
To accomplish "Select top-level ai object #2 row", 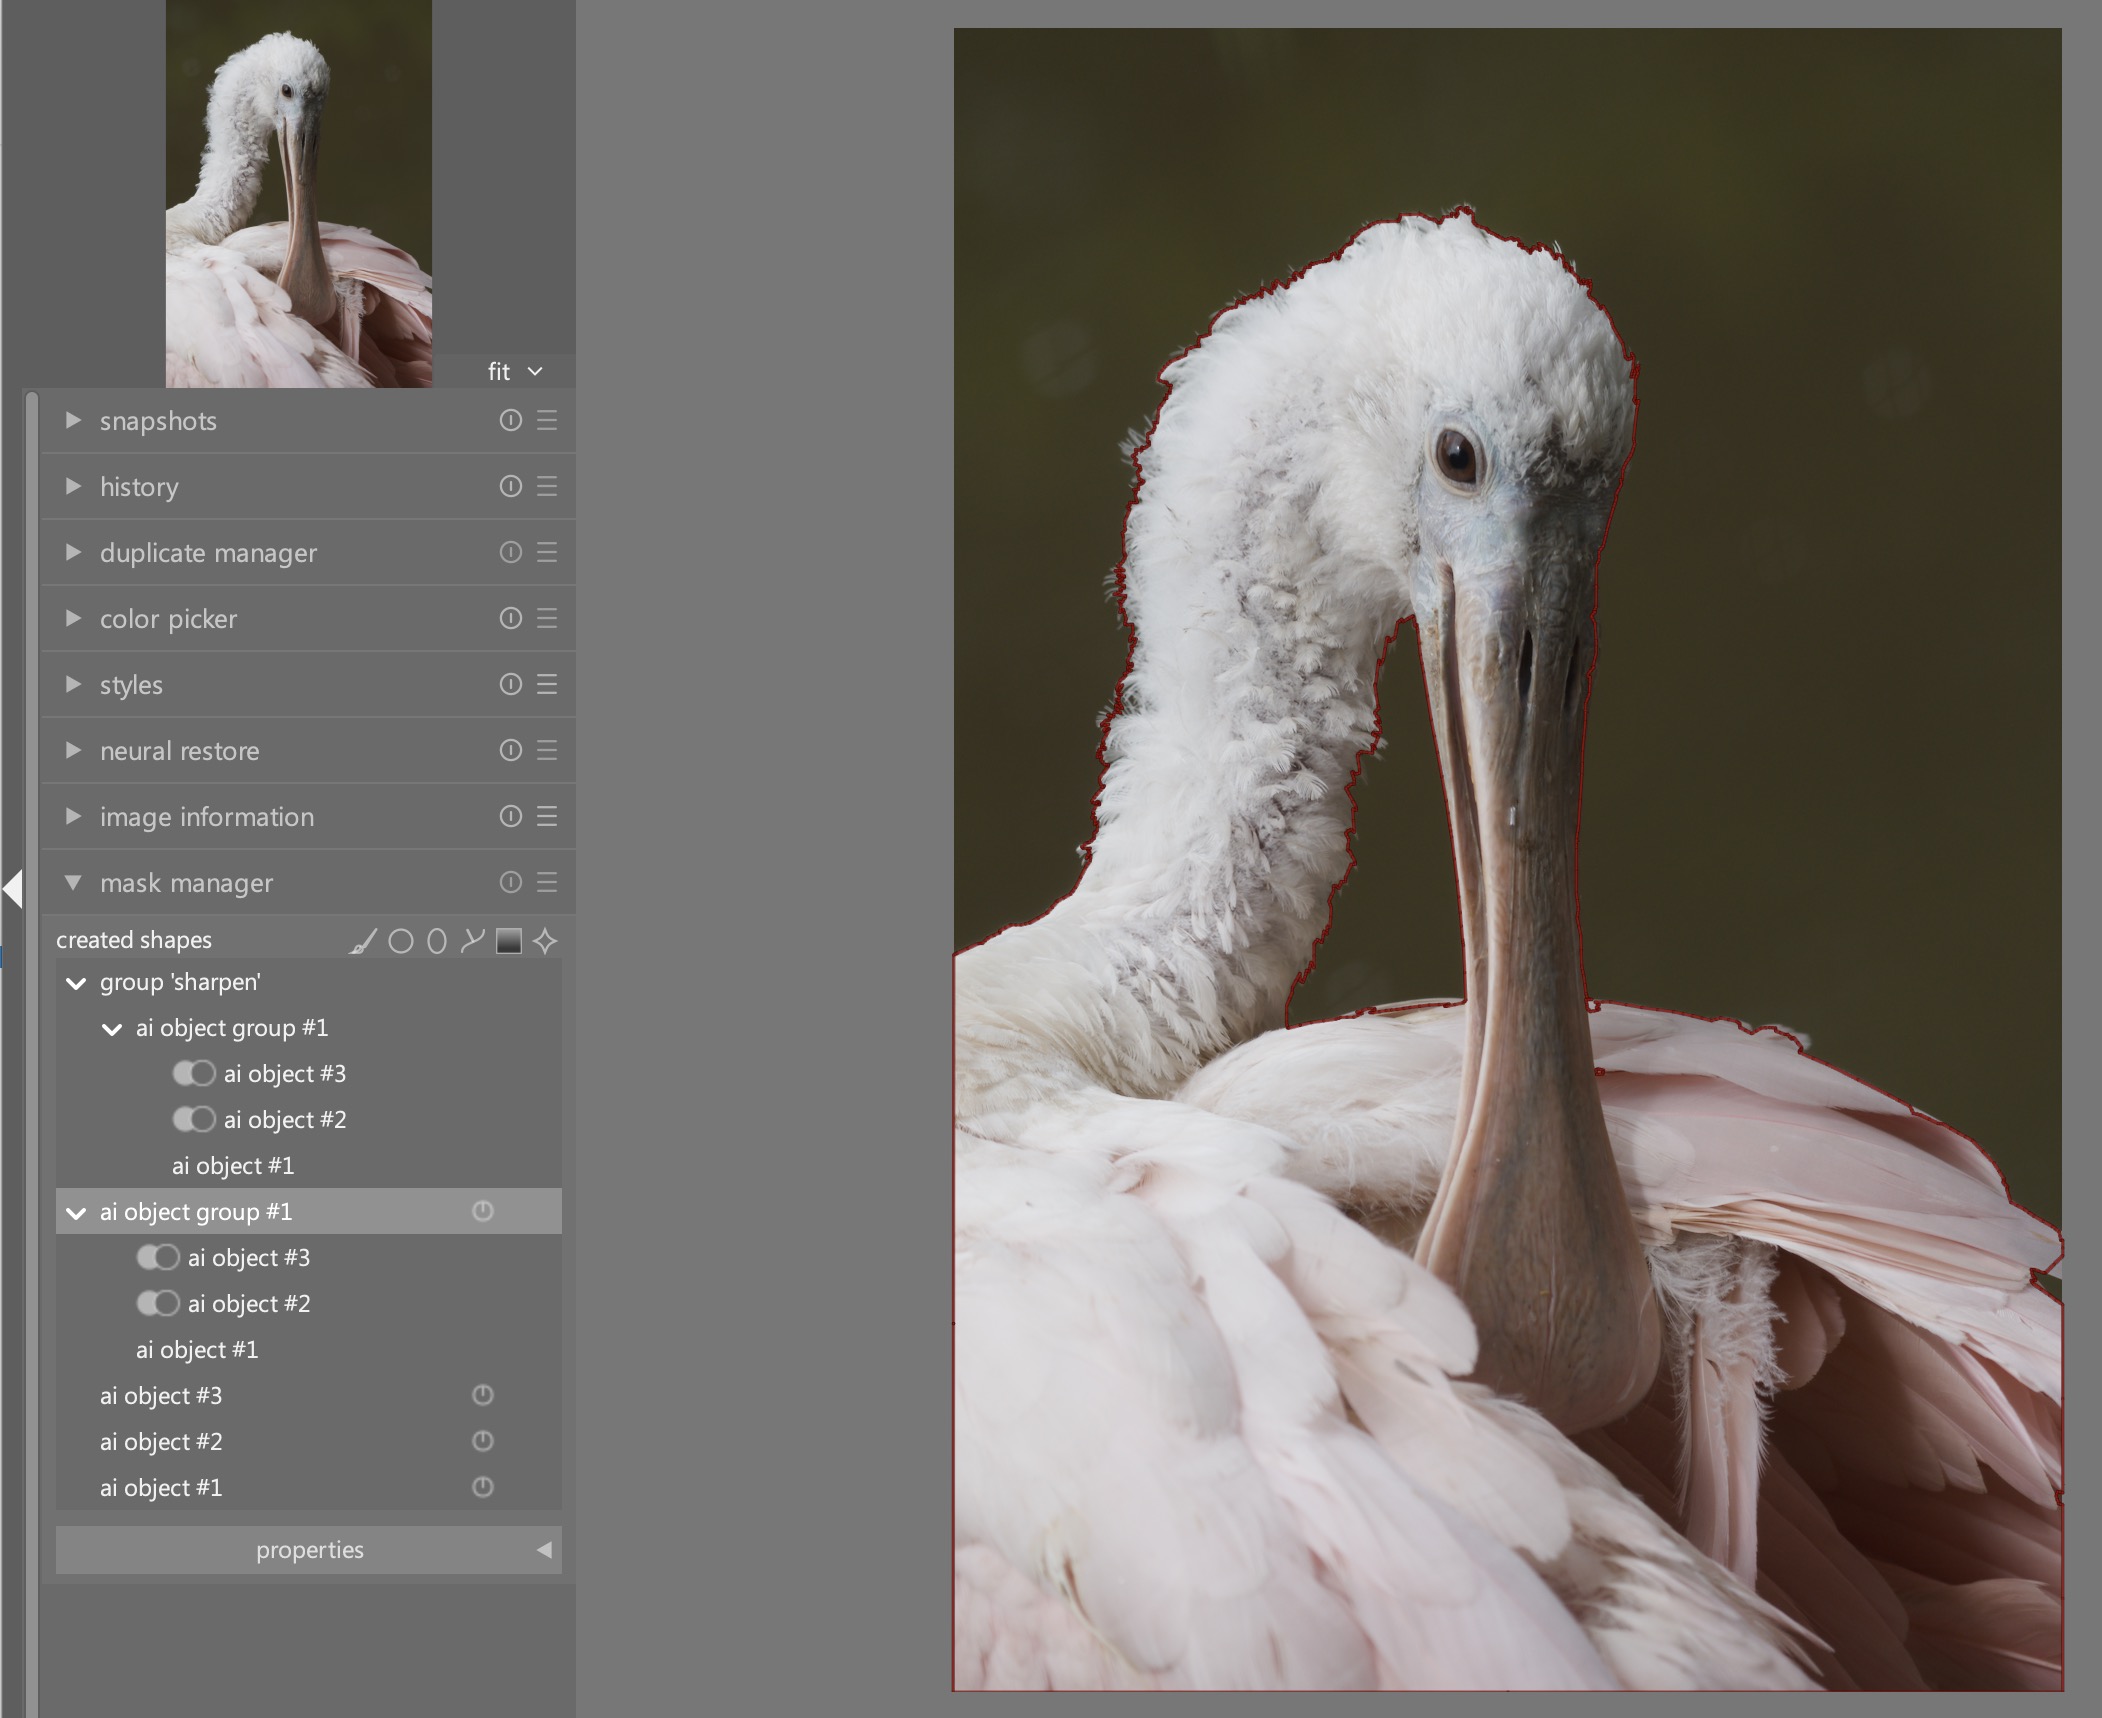I will 309,1441.
